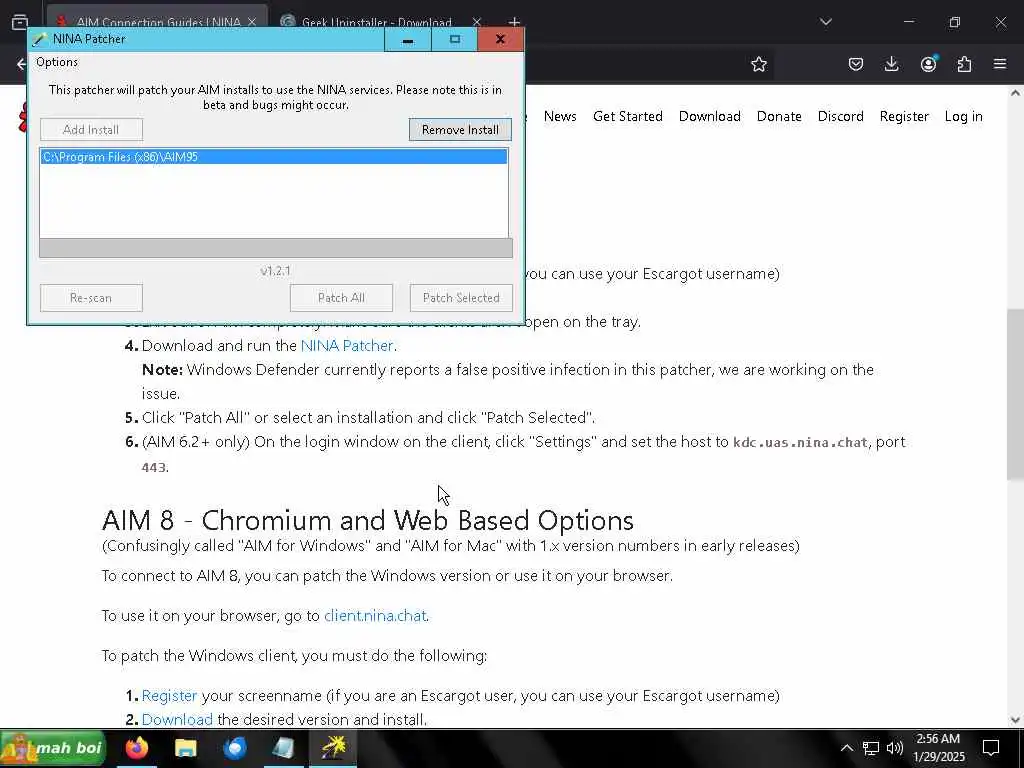The height and width of the screenshot is (768, 1024).
Task: Open NINA Patcher wand icon on taskbar
Action: point(333,748)
